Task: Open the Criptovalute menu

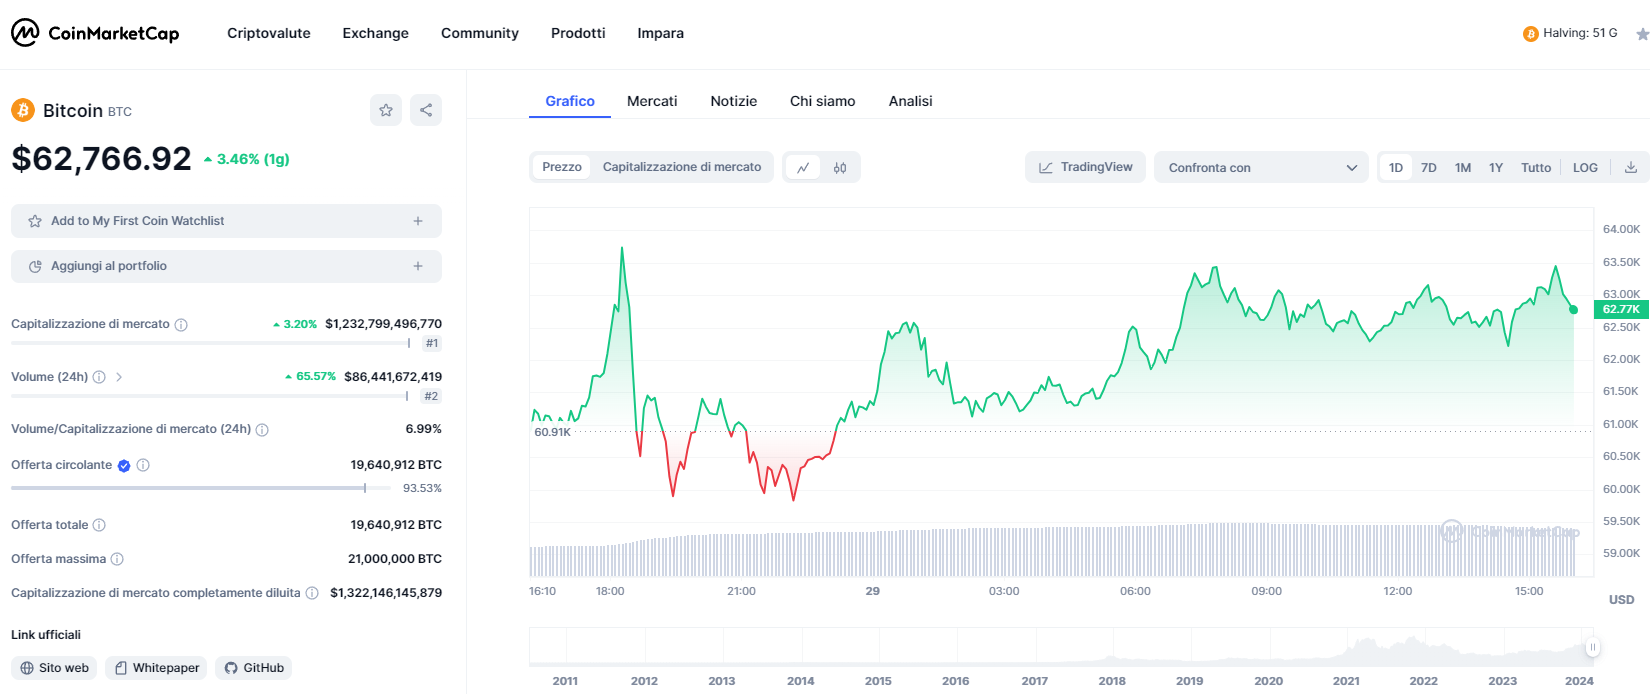Action: point(268,33)
